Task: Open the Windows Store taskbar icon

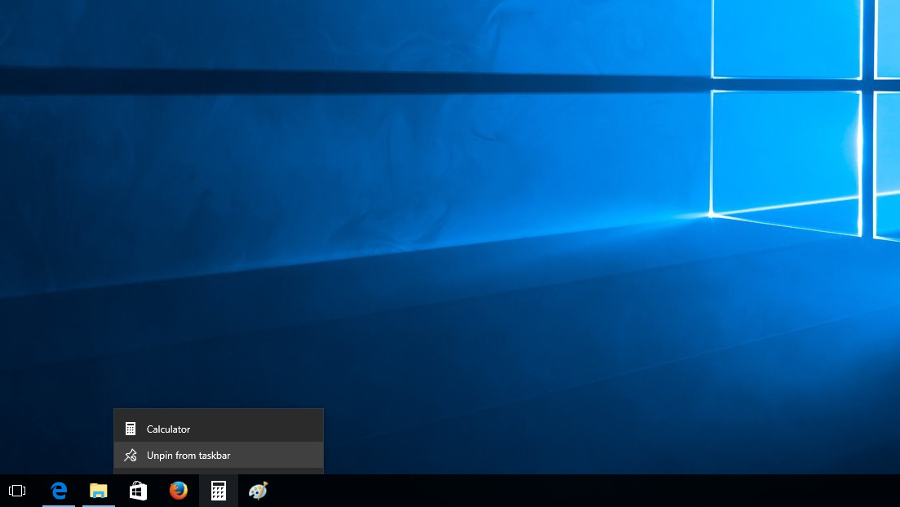Action: pos(138,491)
